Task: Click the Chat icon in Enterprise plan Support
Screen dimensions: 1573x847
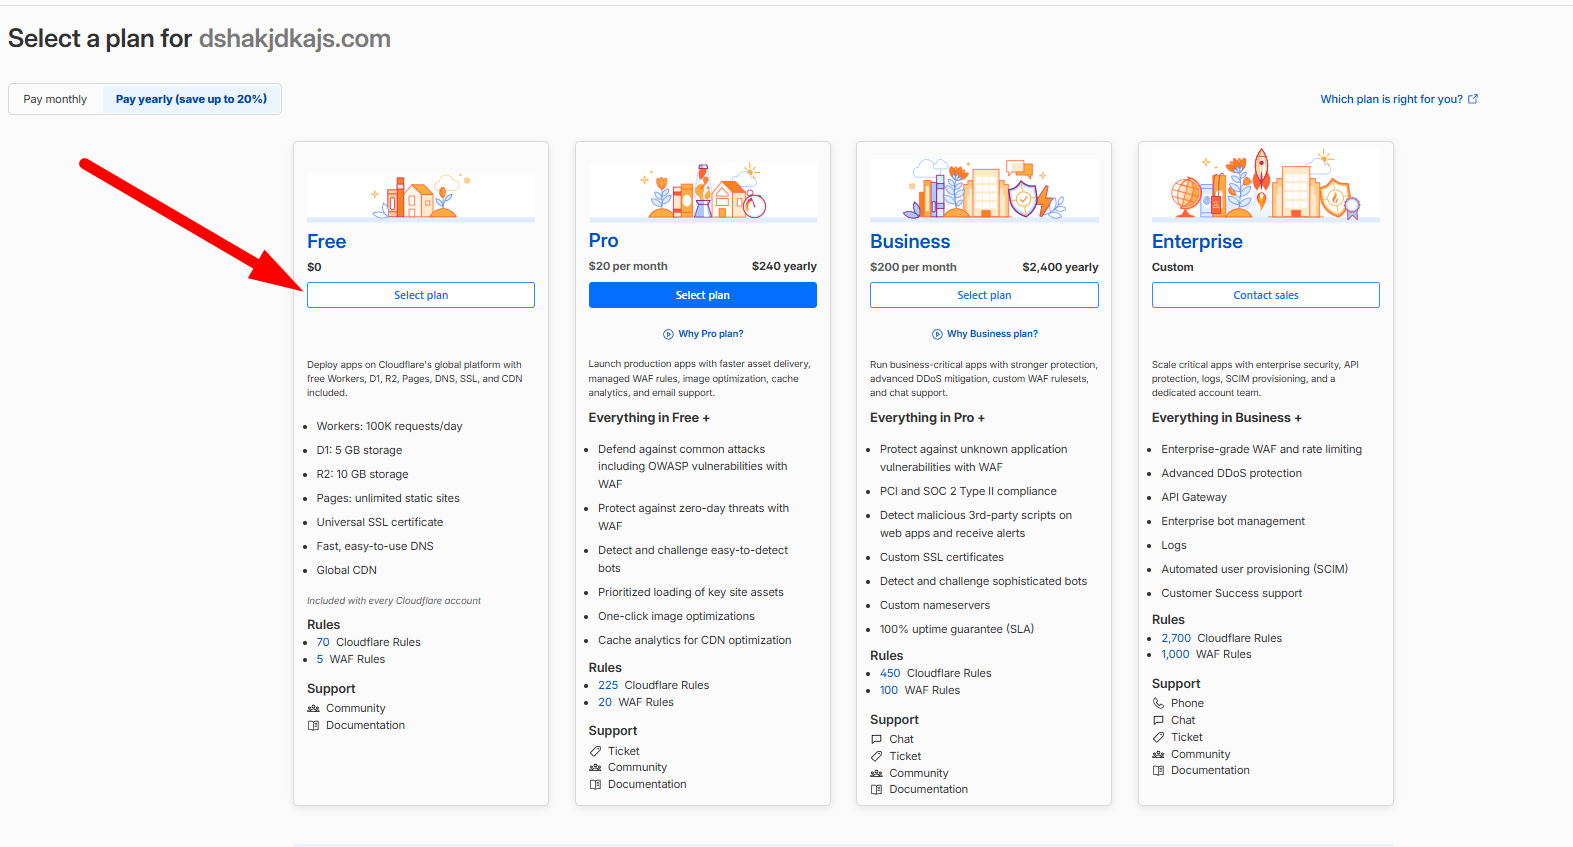Action: point(1159,721)
